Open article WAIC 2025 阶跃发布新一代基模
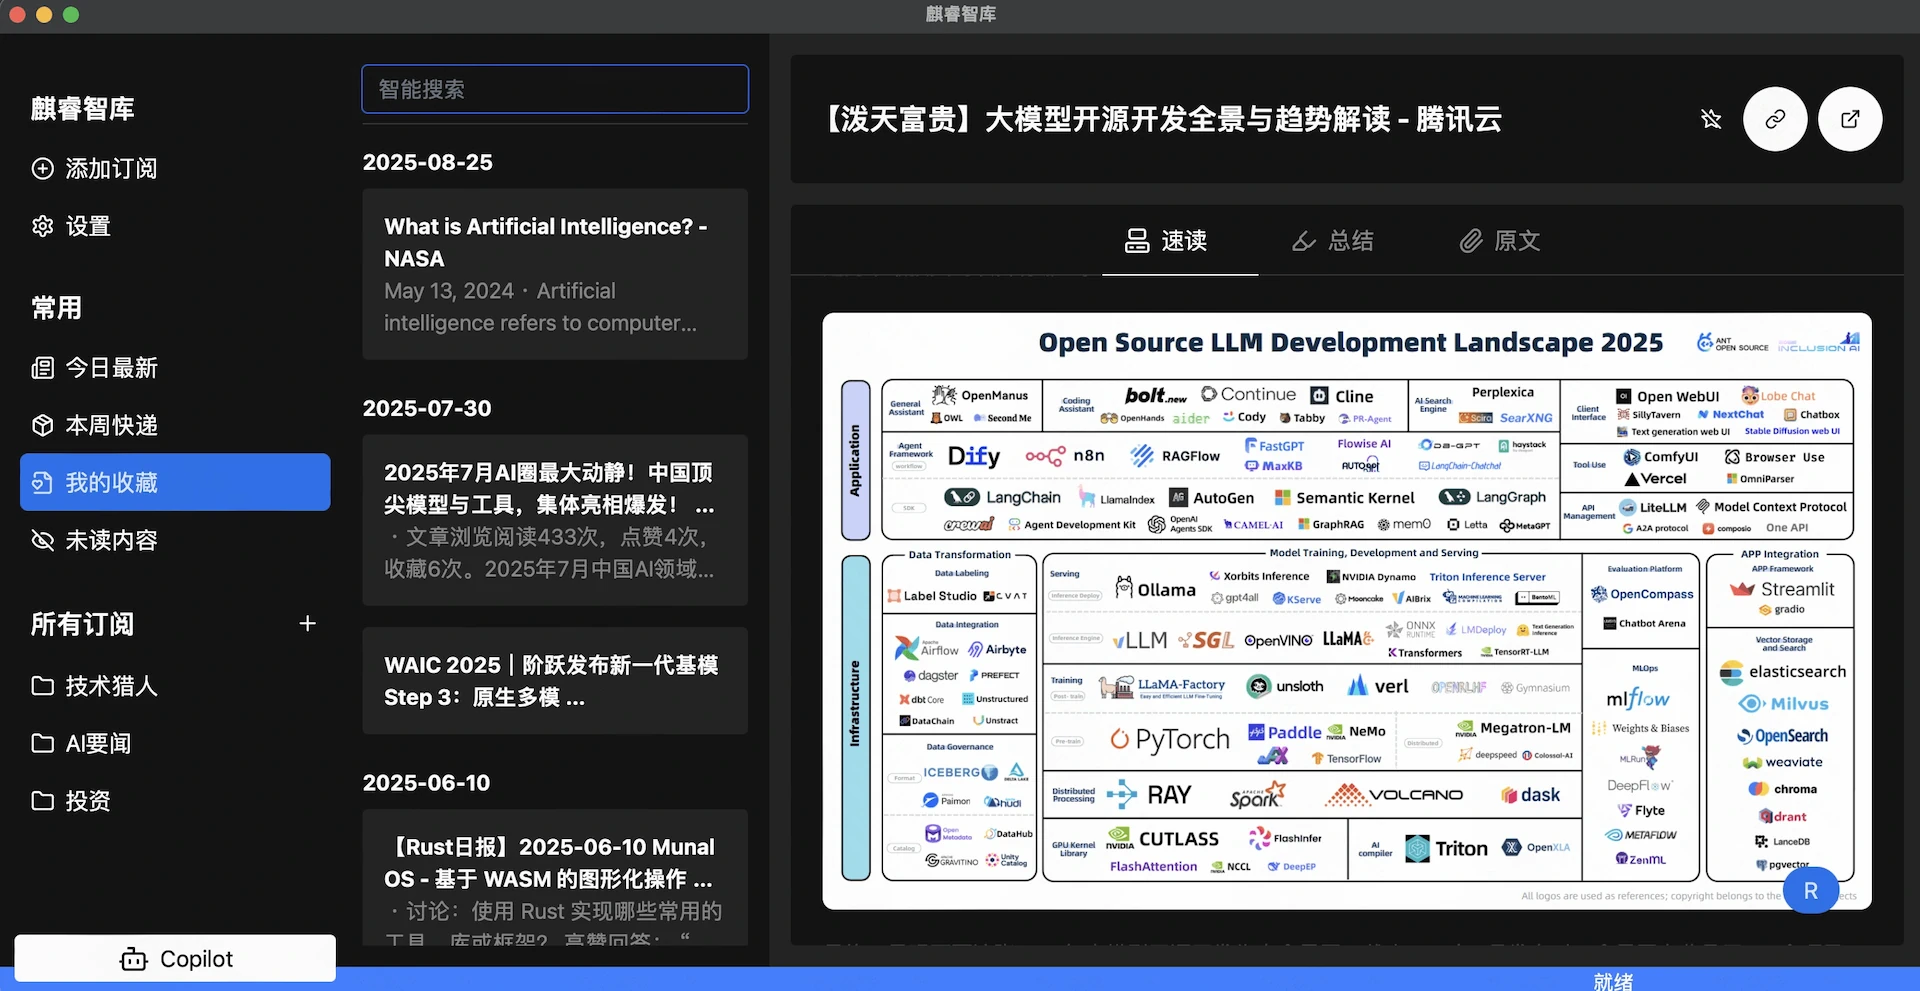1920x991 pixels. pyautogui.click(x=555, y=681)
